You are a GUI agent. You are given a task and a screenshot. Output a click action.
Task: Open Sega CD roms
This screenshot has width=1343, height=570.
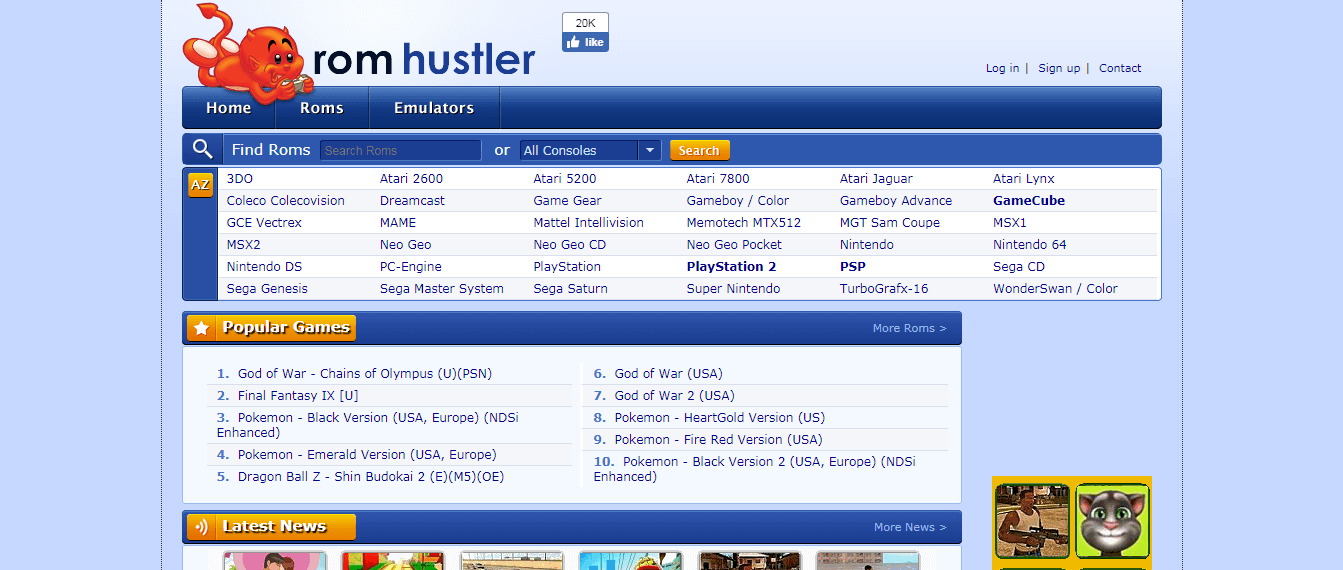coord(1019,267)
